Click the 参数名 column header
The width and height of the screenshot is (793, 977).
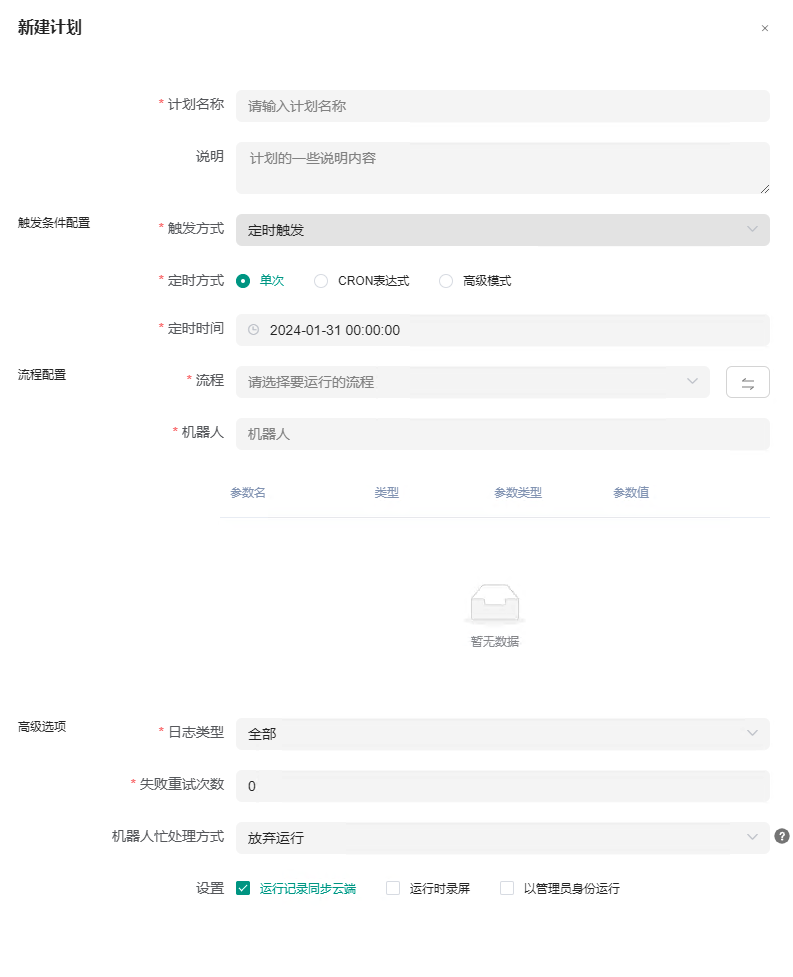[x=248, y=492]
